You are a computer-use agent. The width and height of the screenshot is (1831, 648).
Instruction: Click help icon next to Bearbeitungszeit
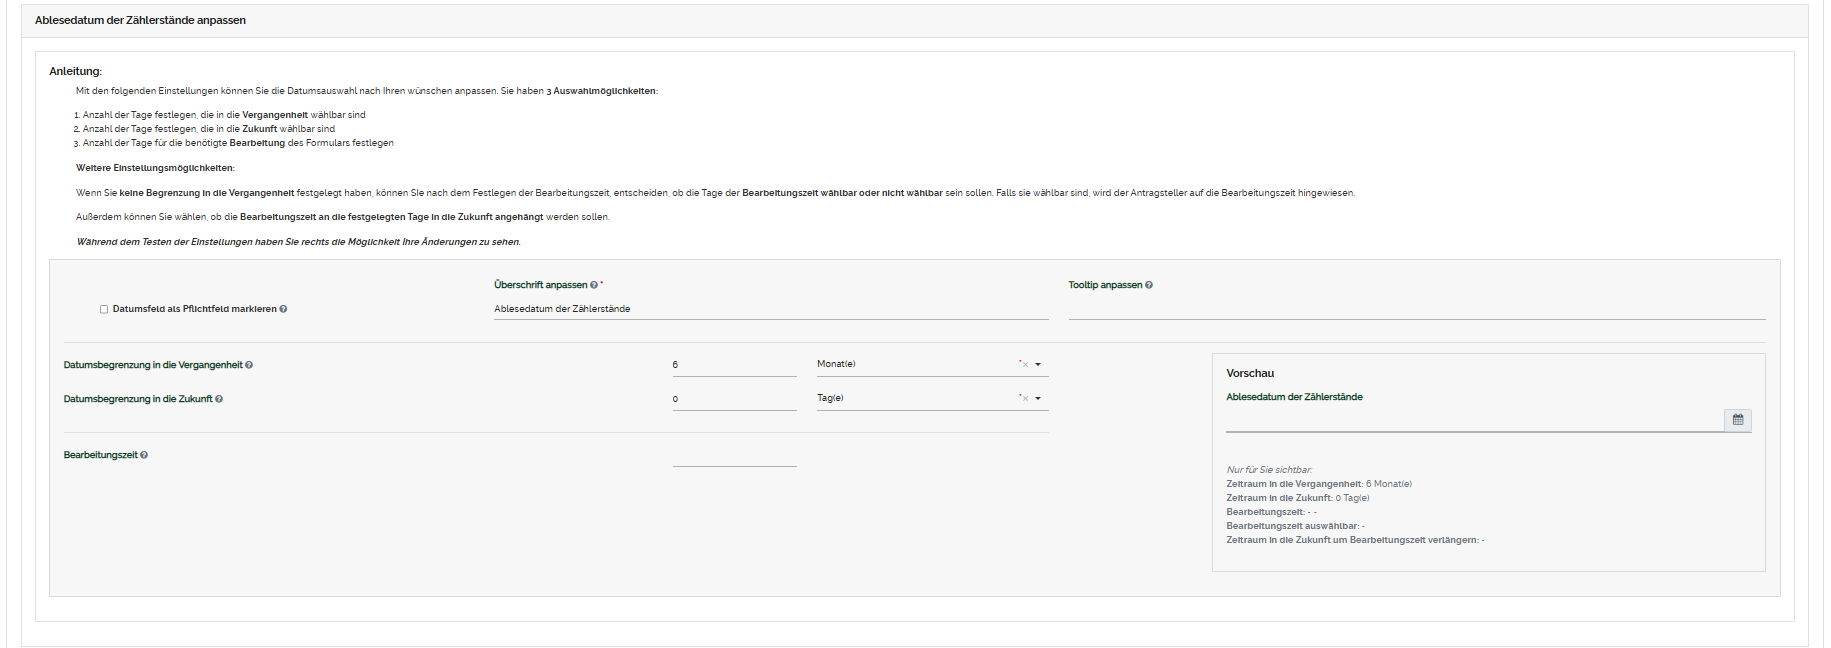tap(144, 455)
